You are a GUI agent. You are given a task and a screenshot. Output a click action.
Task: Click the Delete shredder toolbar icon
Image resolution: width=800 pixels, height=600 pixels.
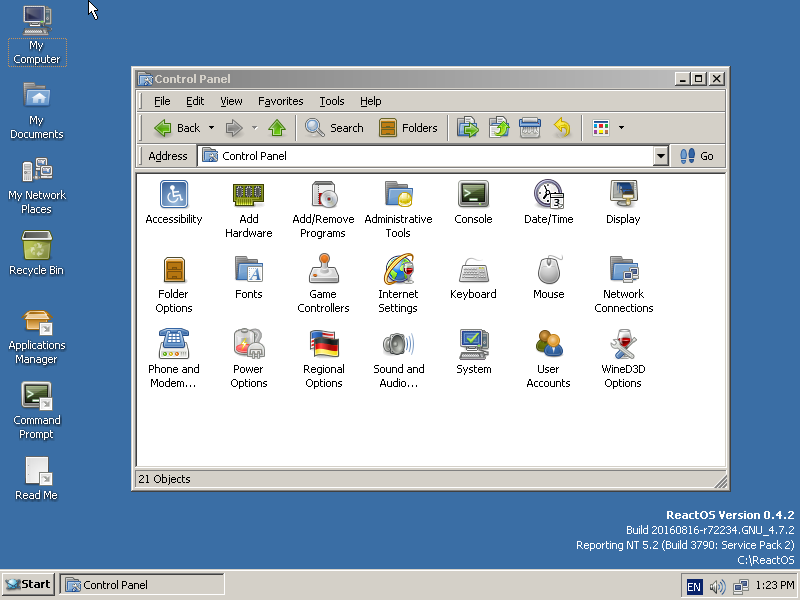coord(530,128)
